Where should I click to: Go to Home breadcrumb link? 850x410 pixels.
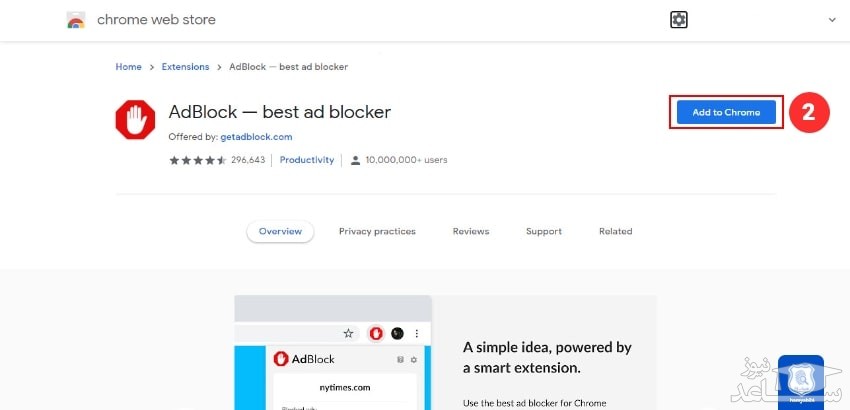point(128,67)
